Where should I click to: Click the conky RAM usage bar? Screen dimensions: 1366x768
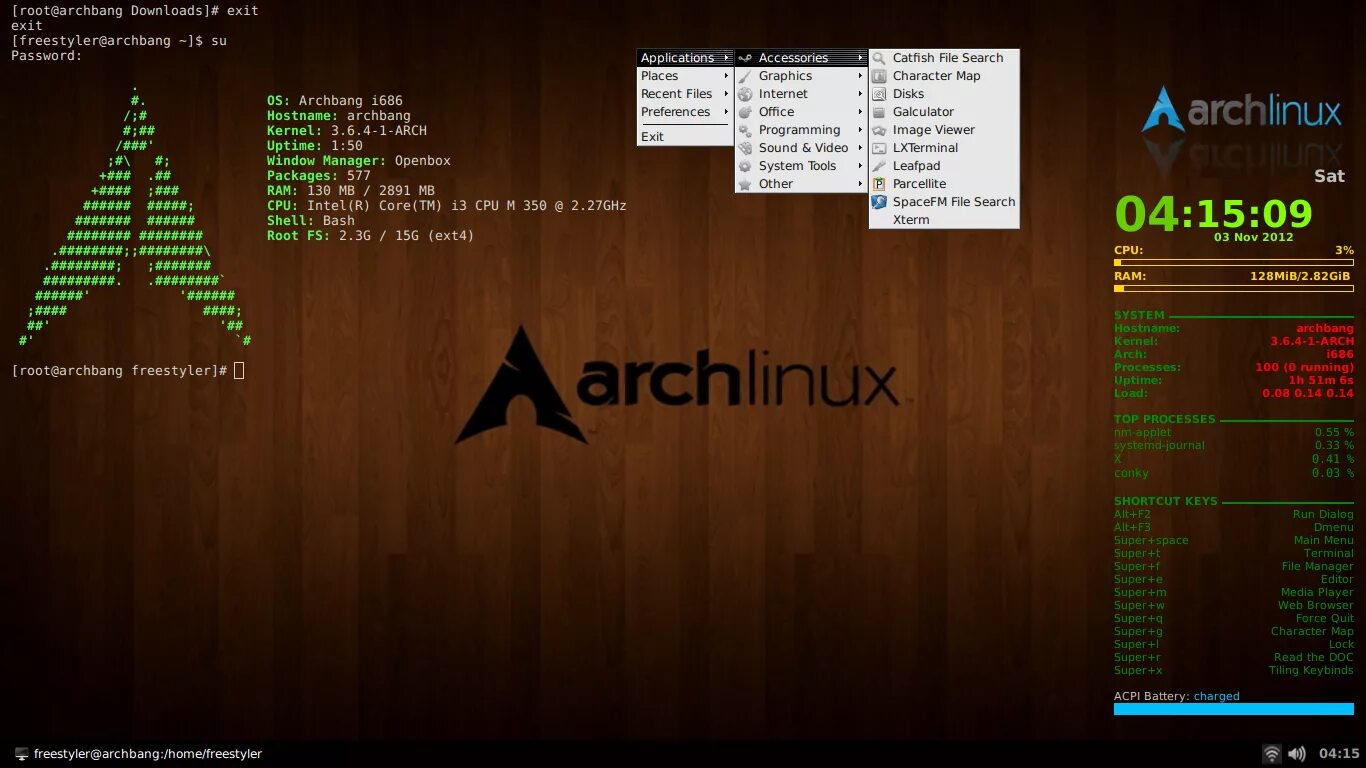(1234, 289)
